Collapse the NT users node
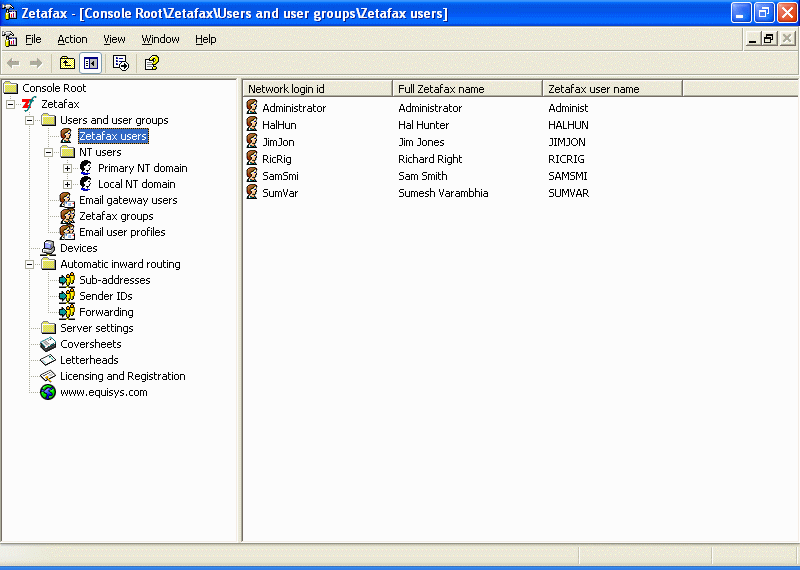800x570 pixels. 48,153
